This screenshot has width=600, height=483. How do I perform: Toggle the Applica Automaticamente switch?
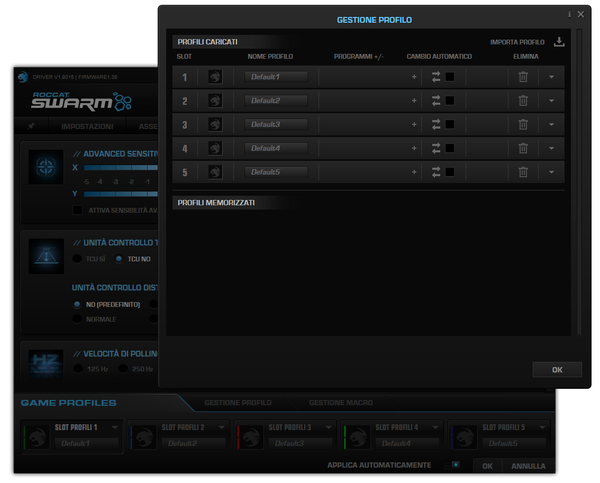[452, 465]
